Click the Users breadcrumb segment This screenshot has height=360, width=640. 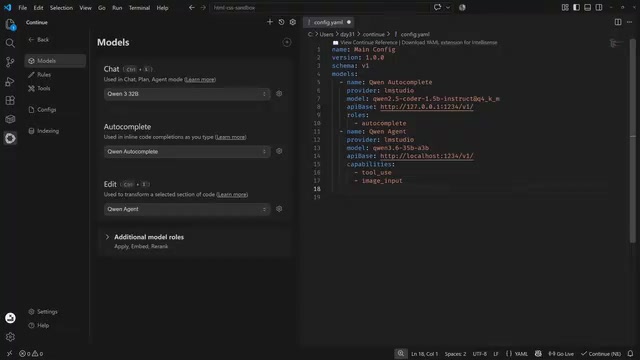(x=326, y=34)
